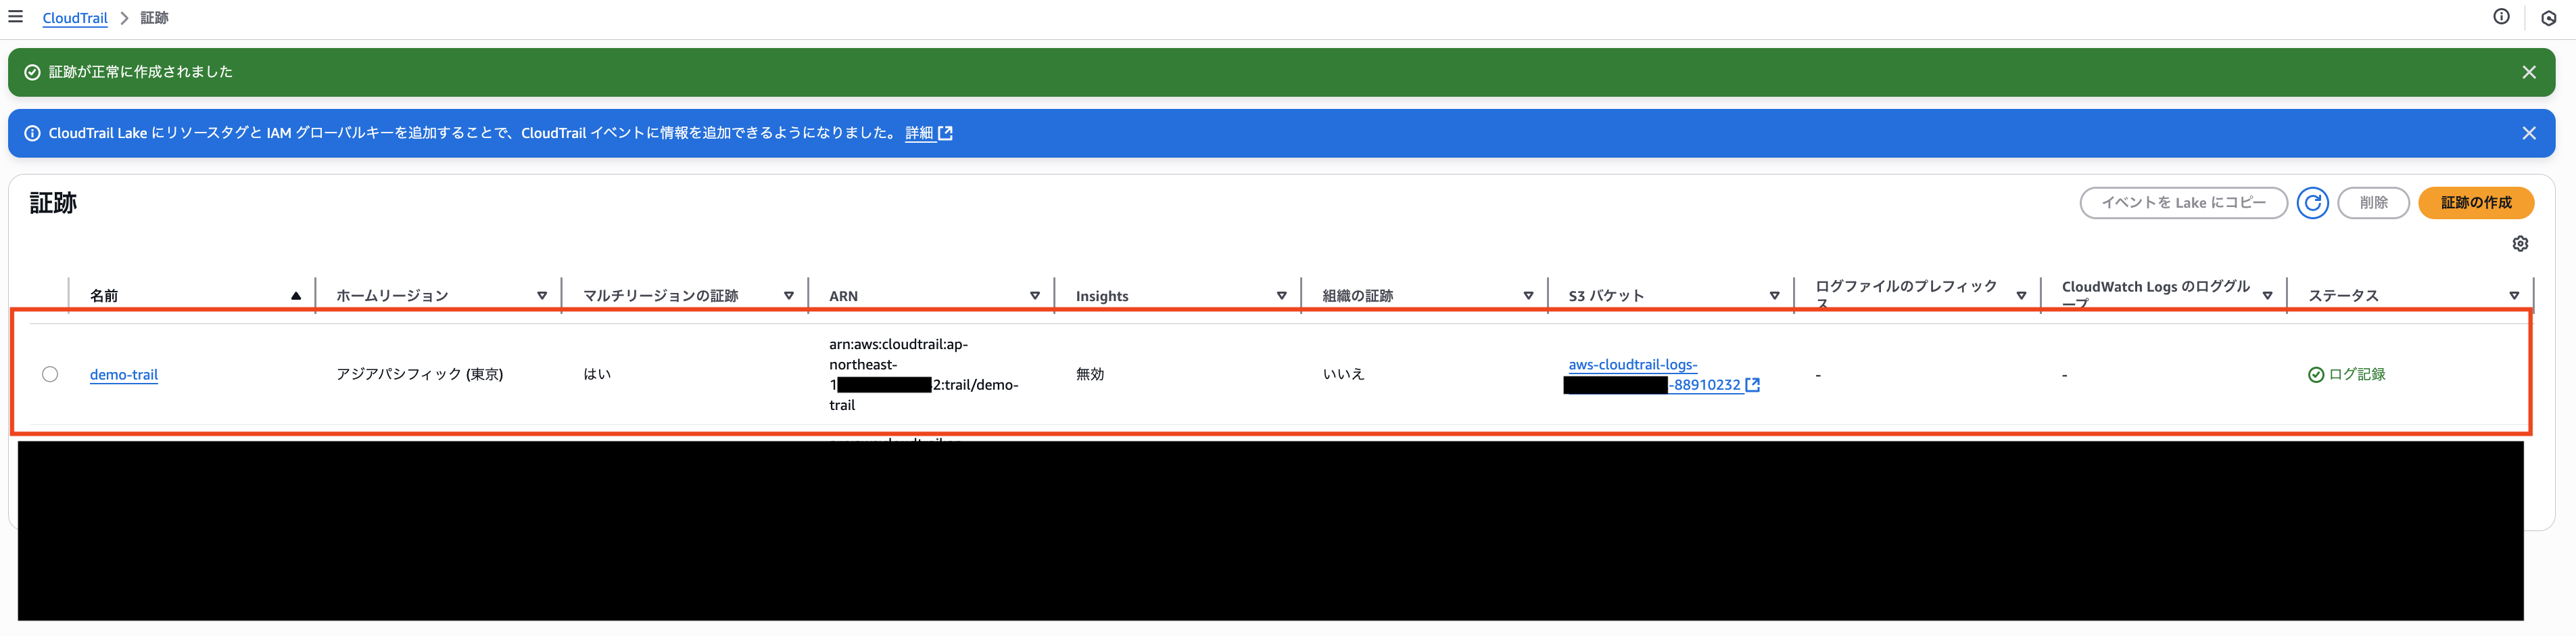The height and width of the screenshot is (636, 2576).
Task: Sort by ARN column arrow
Action: [x=1035, y=296]
